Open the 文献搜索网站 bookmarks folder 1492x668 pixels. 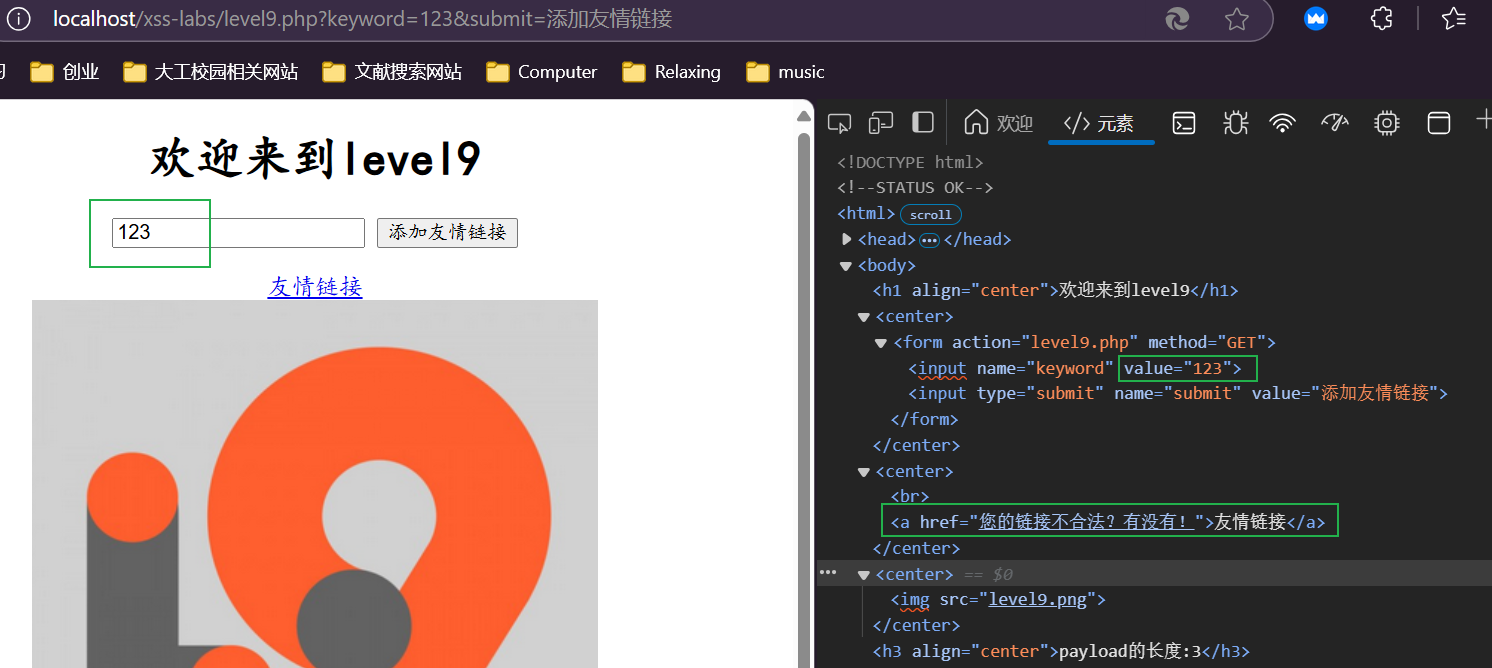(x=392, y=72)
